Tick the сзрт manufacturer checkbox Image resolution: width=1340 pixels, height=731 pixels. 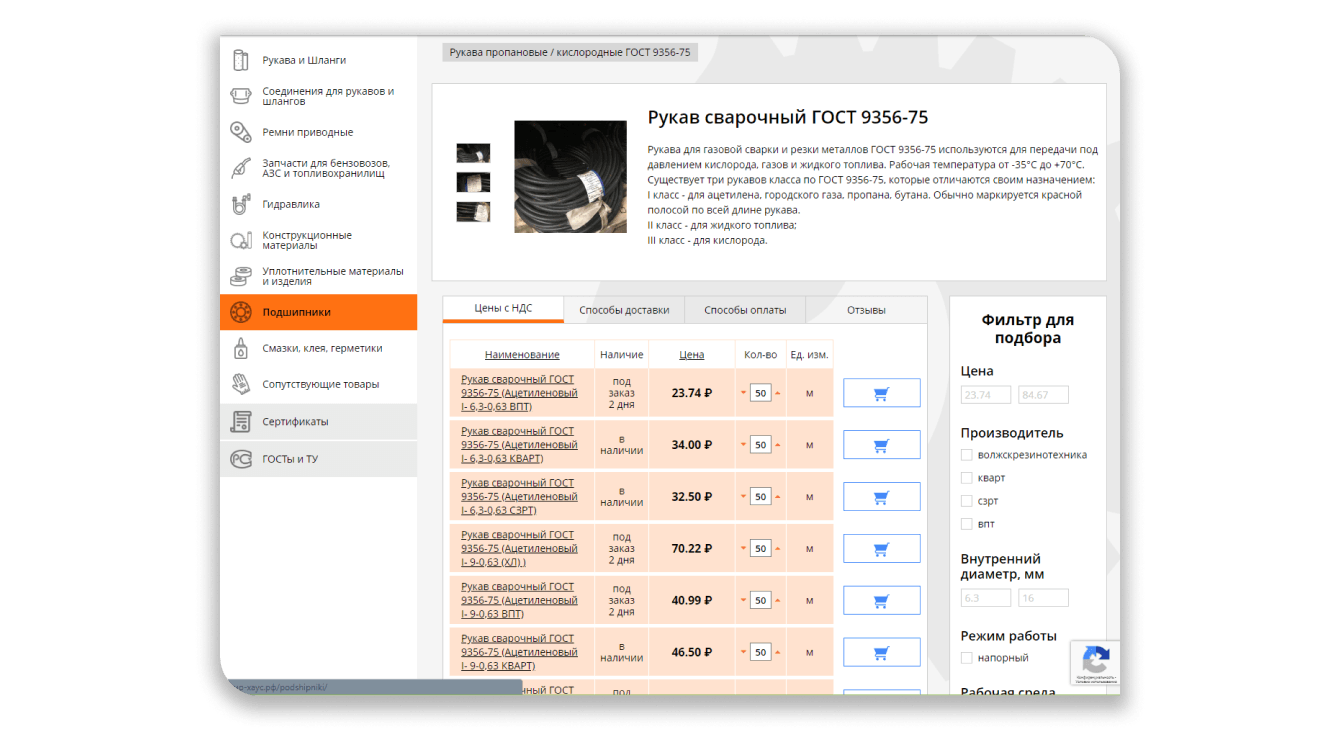pyautogui.click(x=966, y=501)
